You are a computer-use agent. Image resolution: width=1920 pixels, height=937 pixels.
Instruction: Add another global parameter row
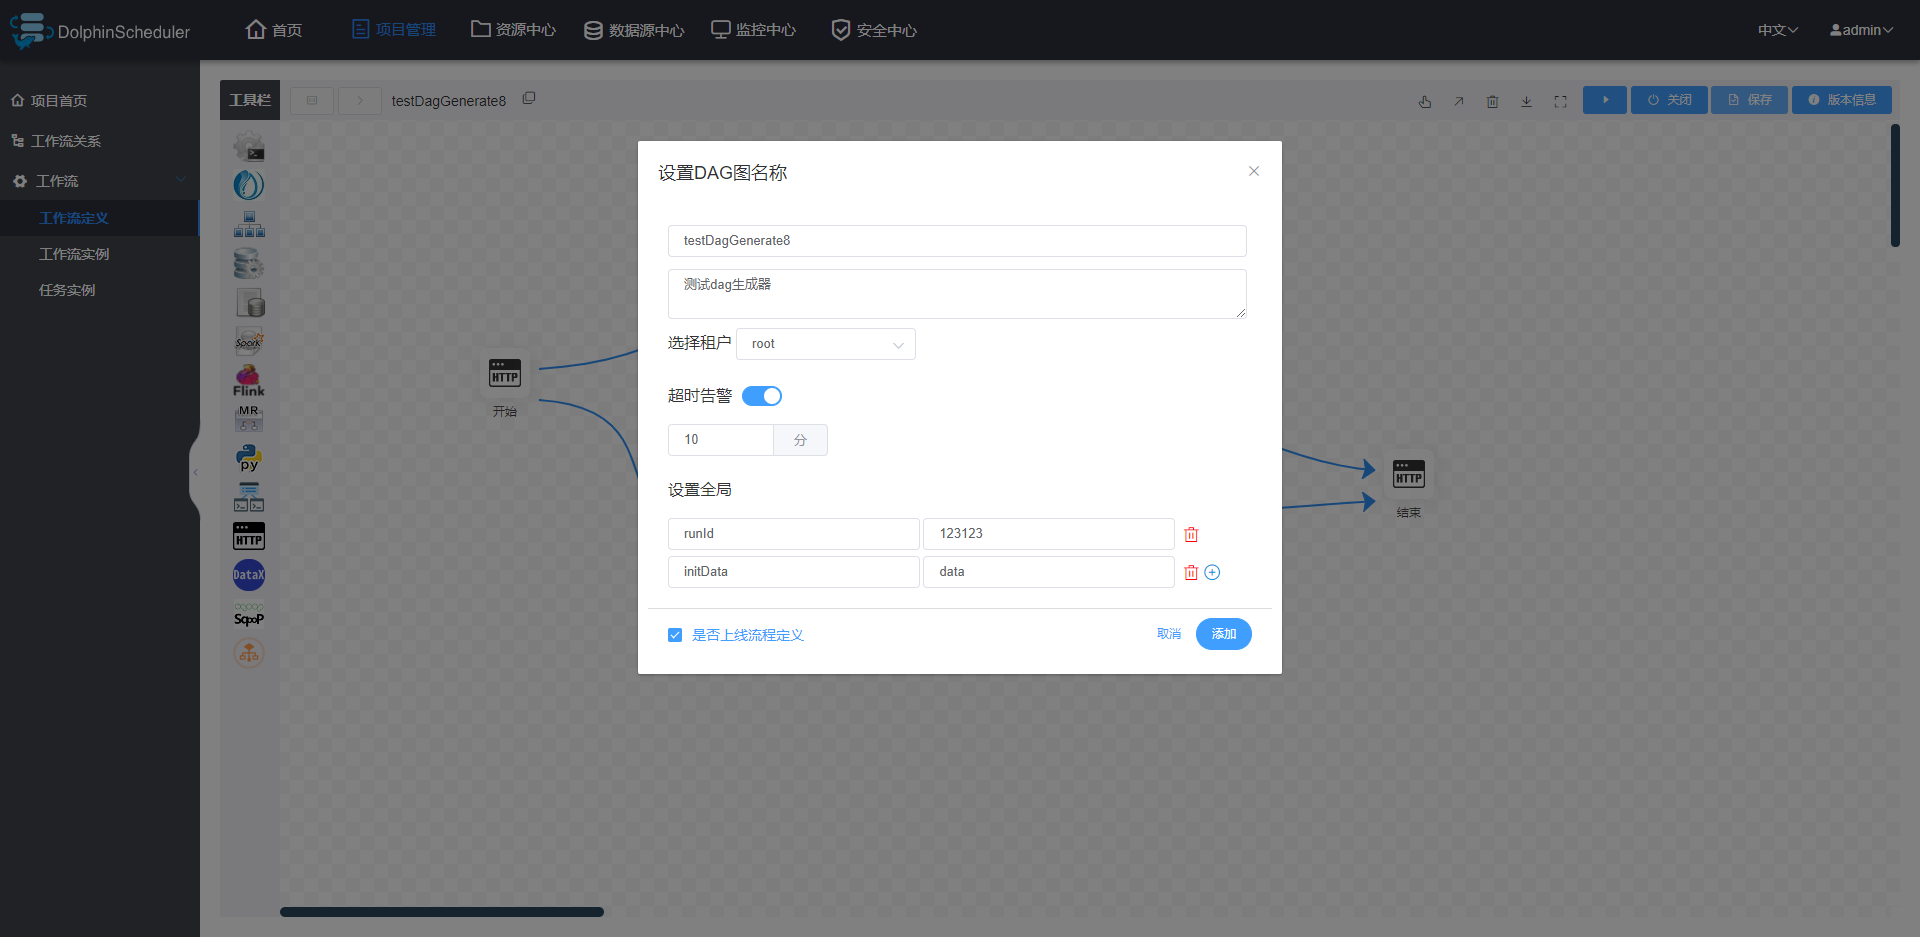1213,572
